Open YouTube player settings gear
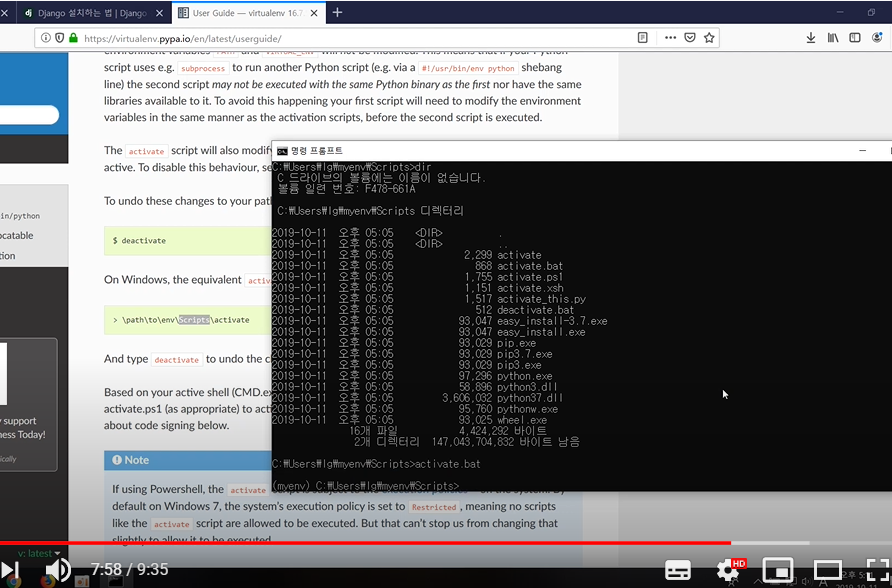Viewport: 892px width, 588px height. click(728, 570)
